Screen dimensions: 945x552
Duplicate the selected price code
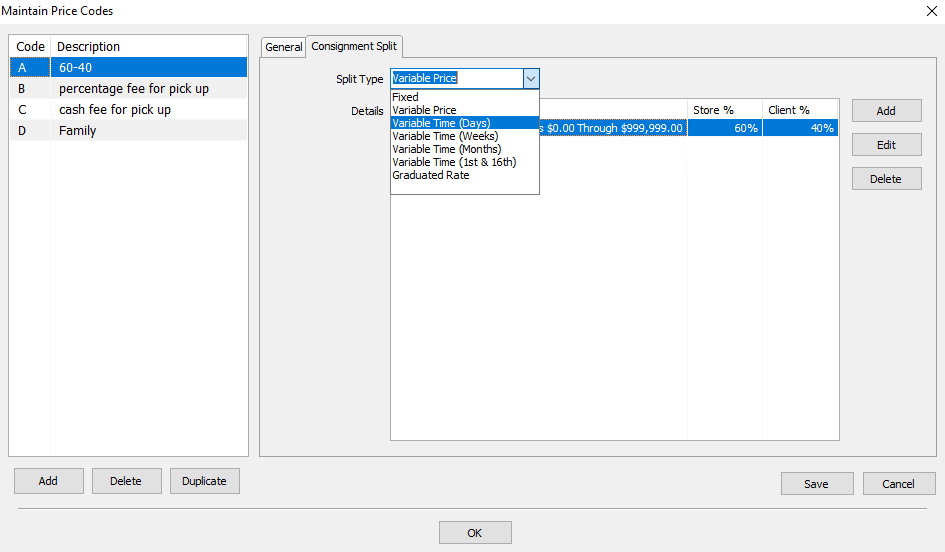pos(204,481)
